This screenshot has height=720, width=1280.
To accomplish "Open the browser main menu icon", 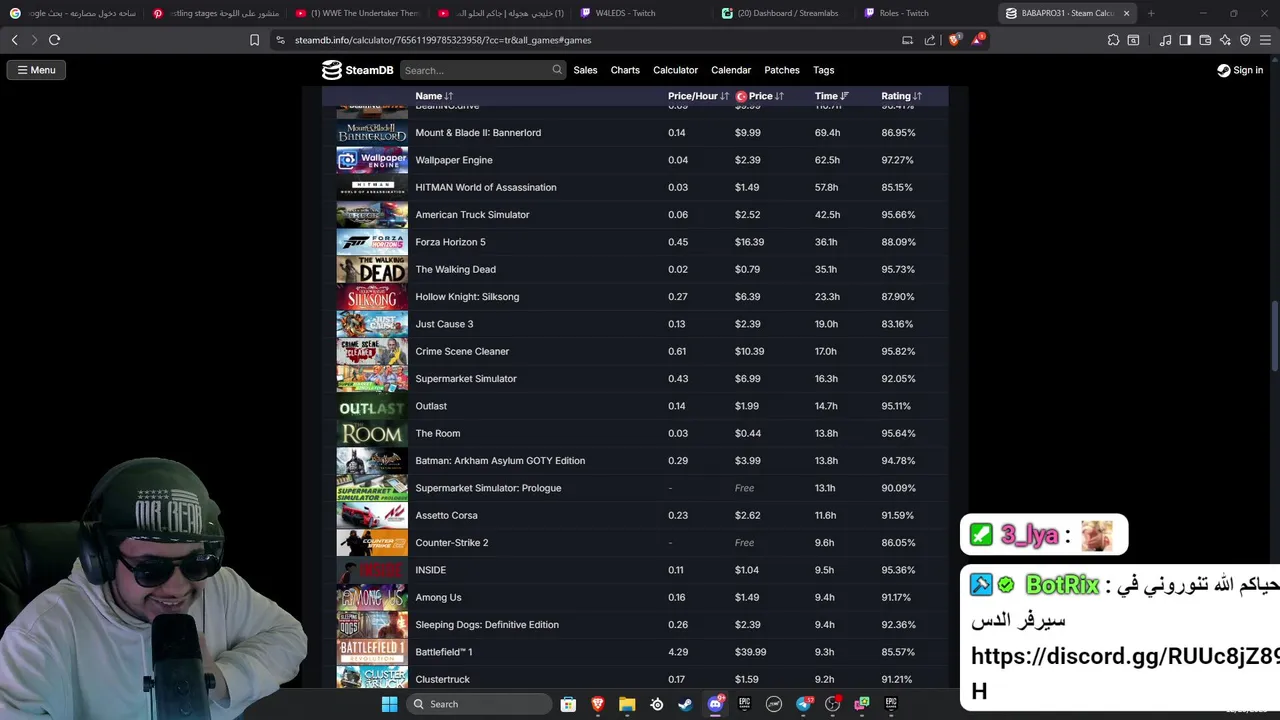I will pyautogui.click(x=1266, y=40).
